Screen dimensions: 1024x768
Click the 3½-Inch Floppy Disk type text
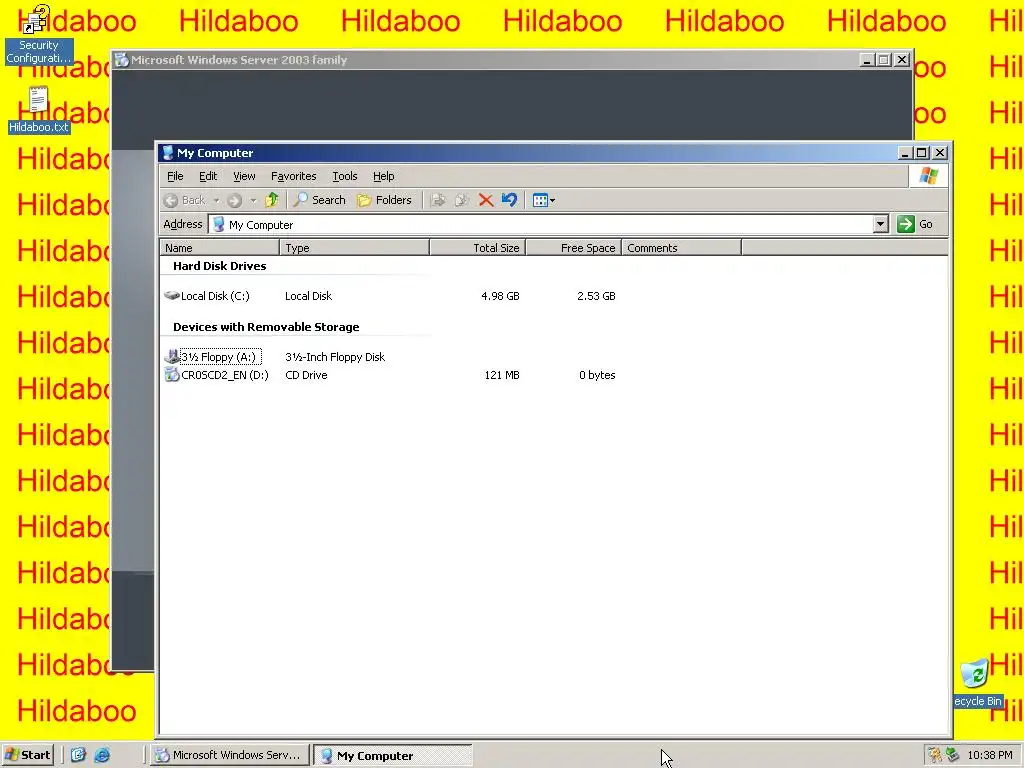[x=335, y=357]
